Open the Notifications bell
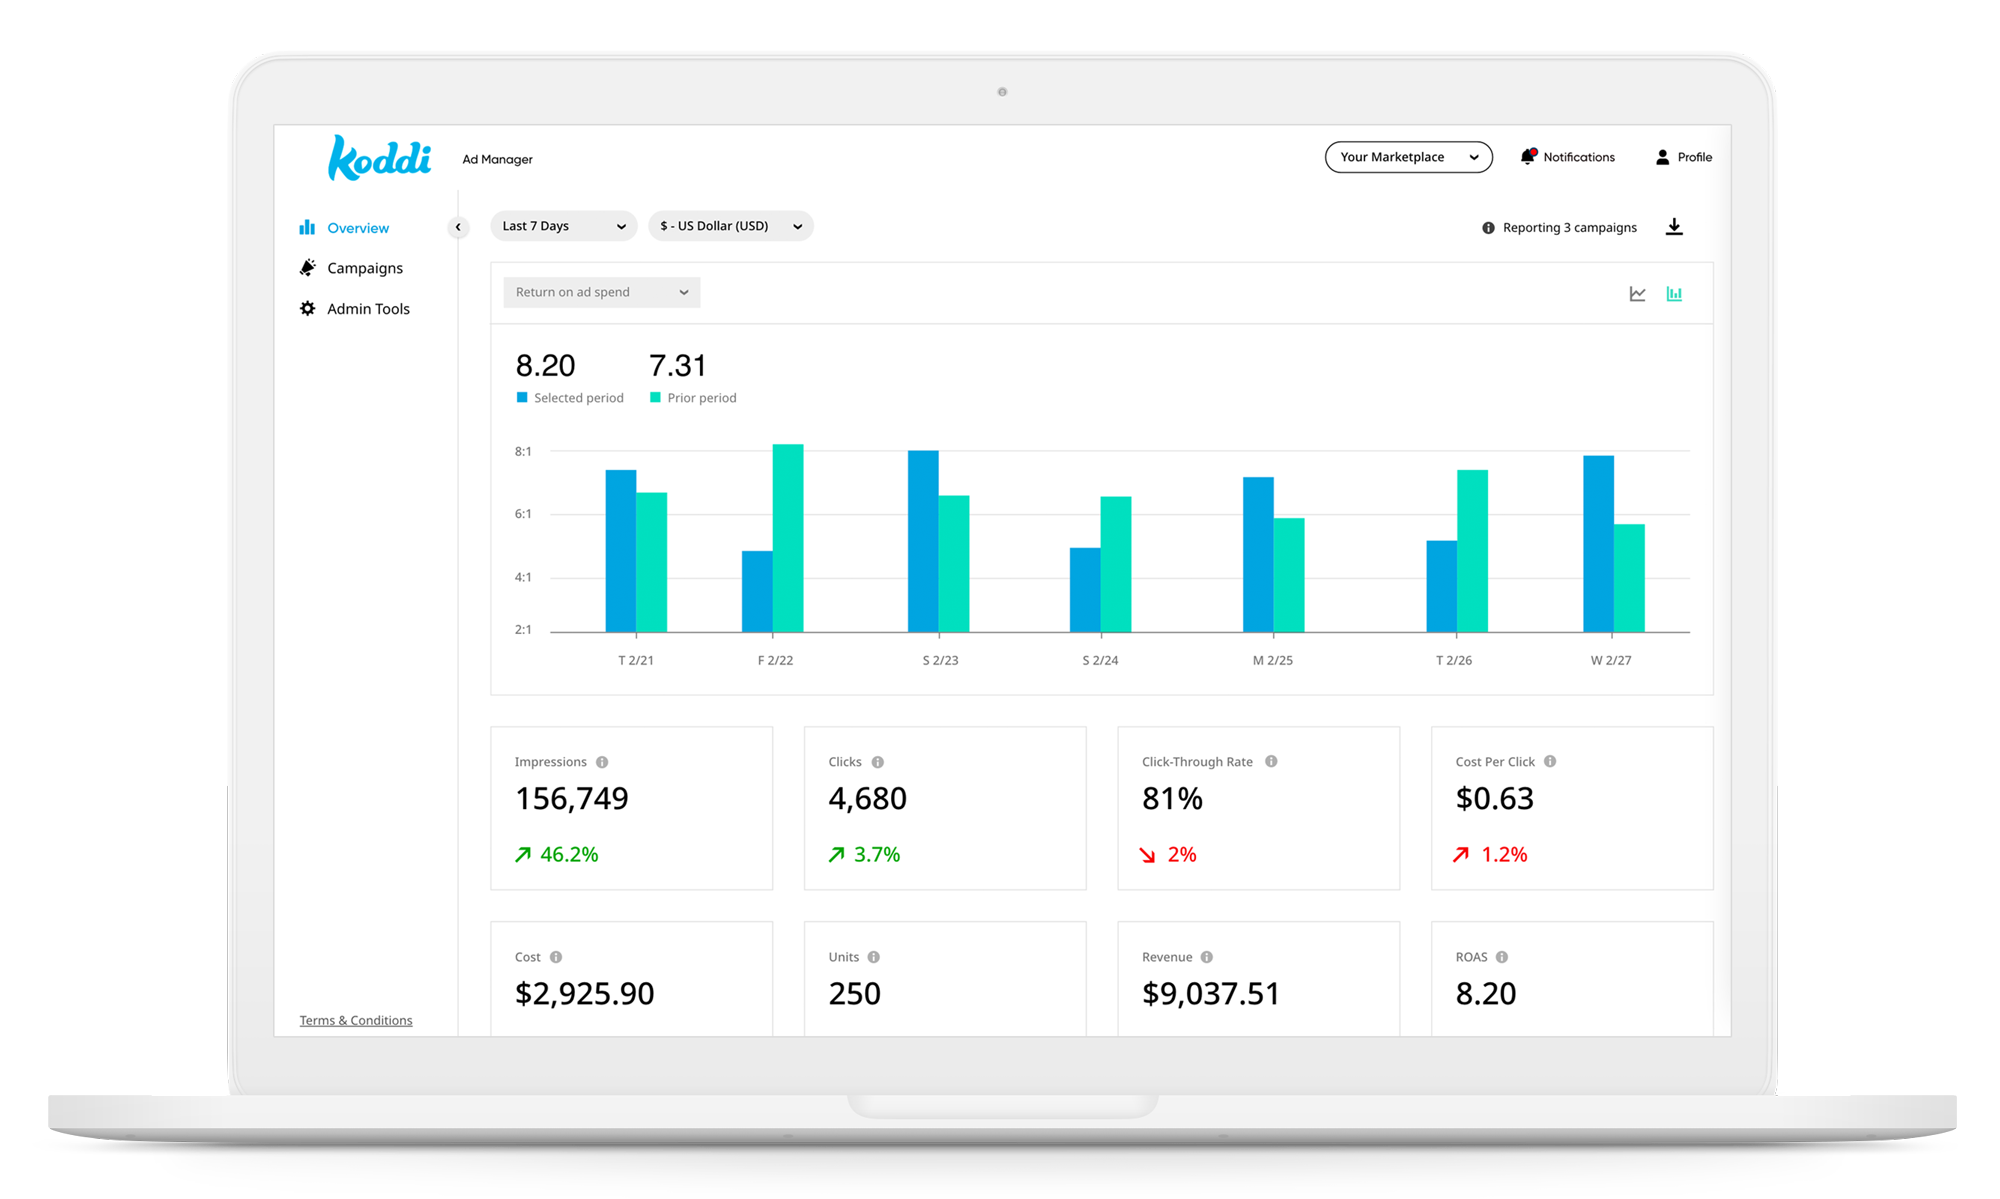This screenshot has height=1199, width=2000. click(1529, 156)
